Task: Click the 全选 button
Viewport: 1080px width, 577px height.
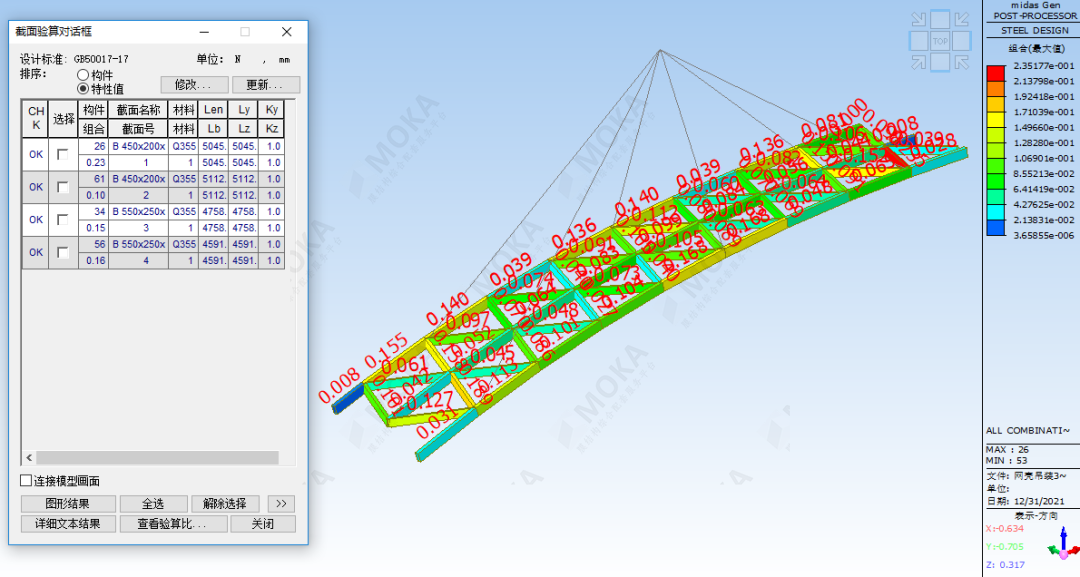Action: click(x=152, y=504)
